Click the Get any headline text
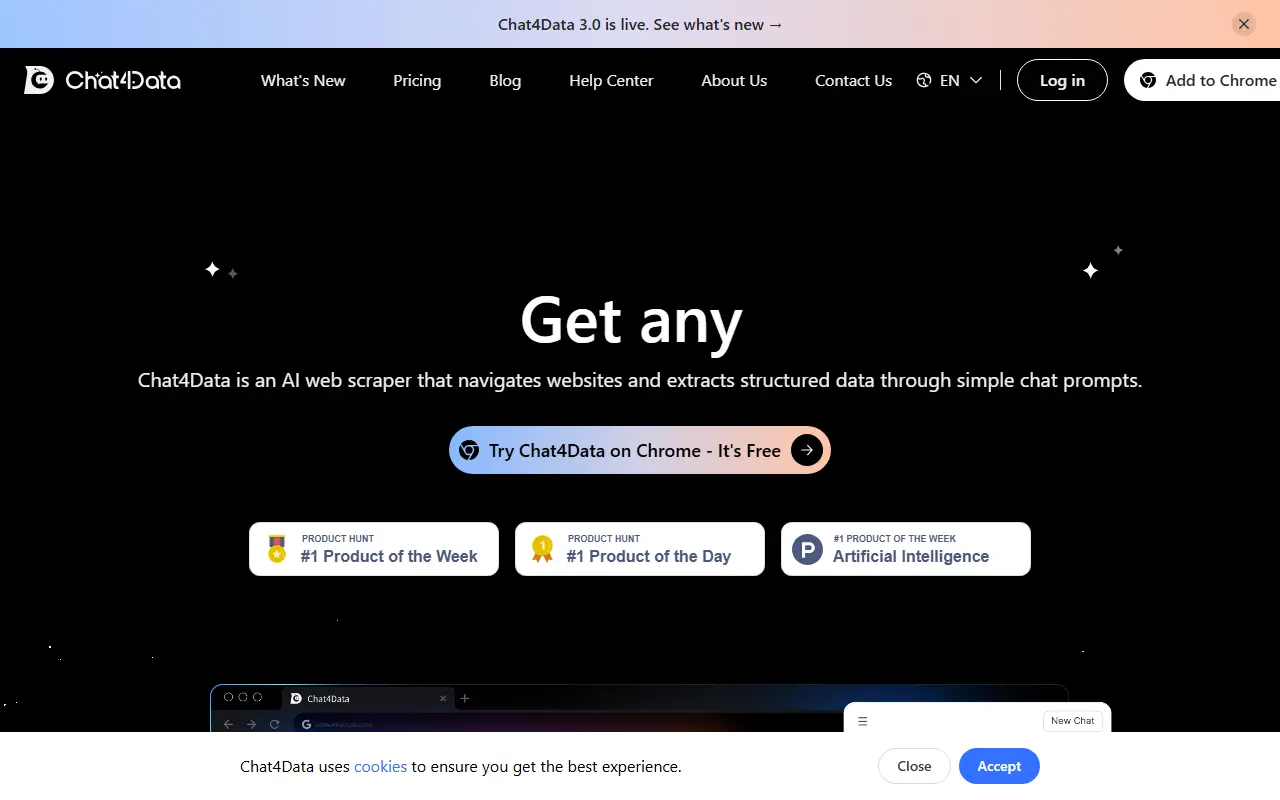The width and height of the screenshot is (1280, 800). tap(631, 320)
